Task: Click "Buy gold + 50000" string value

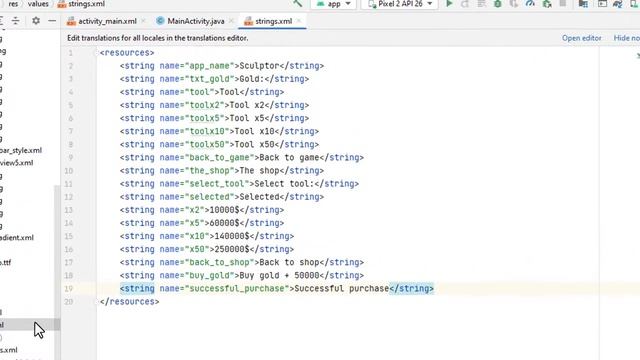Action: coord(280,275)
